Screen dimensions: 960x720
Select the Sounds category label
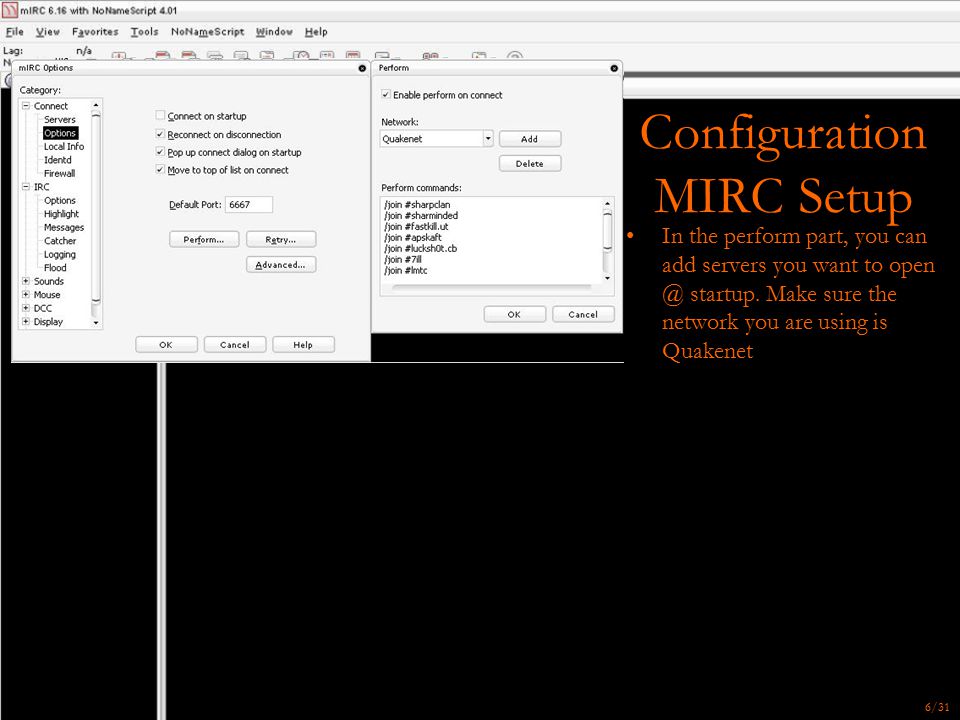click(x=49, y=281)
